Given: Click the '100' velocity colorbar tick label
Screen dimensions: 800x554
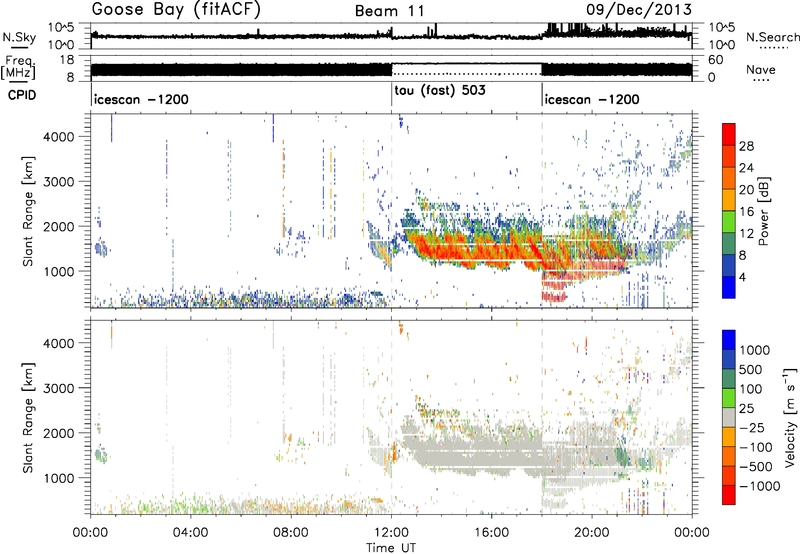Looking at the screenshot, I should 751,389.
